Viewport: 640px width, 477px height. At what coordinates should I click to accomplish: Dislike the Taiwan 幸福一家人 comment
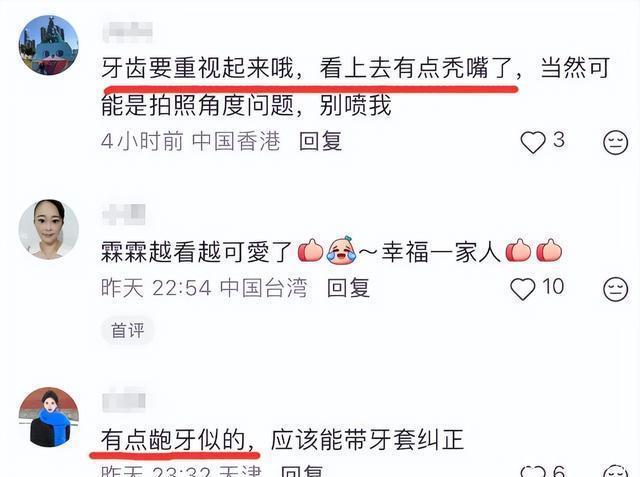(616, 289)
